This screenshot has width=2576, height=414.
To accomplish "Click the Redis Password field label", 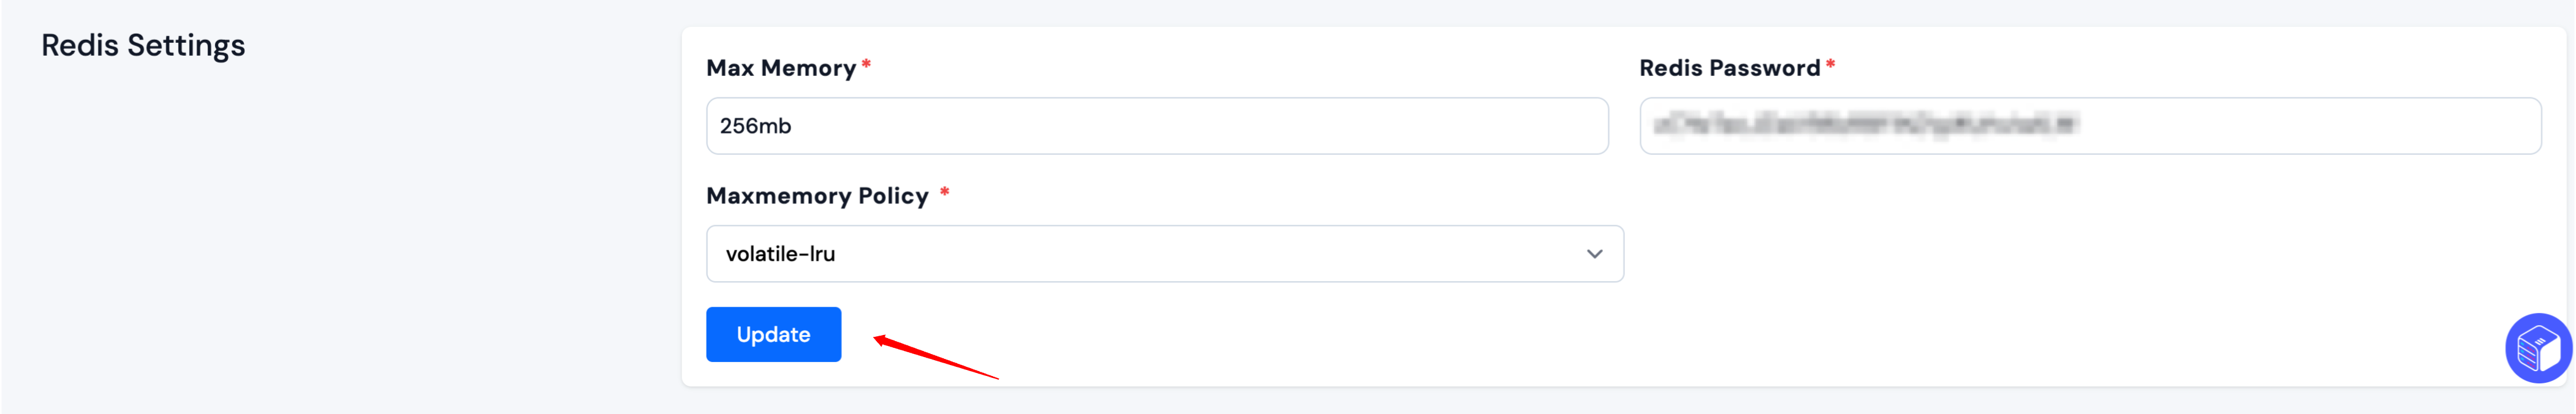I will tap(1729, 68).
